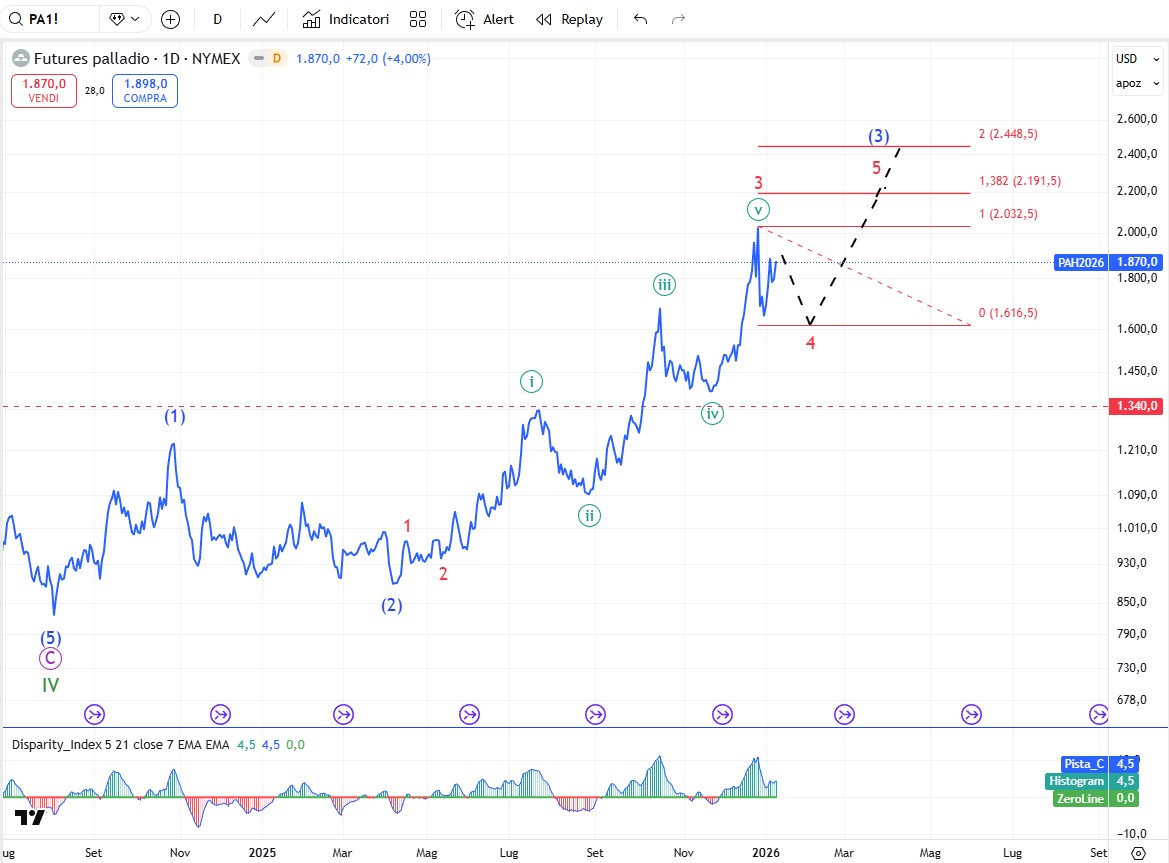The width and height of the screenshot is (1169, 863).
Task: Click the add symbol compare plus icon
Action: [171, 19]
